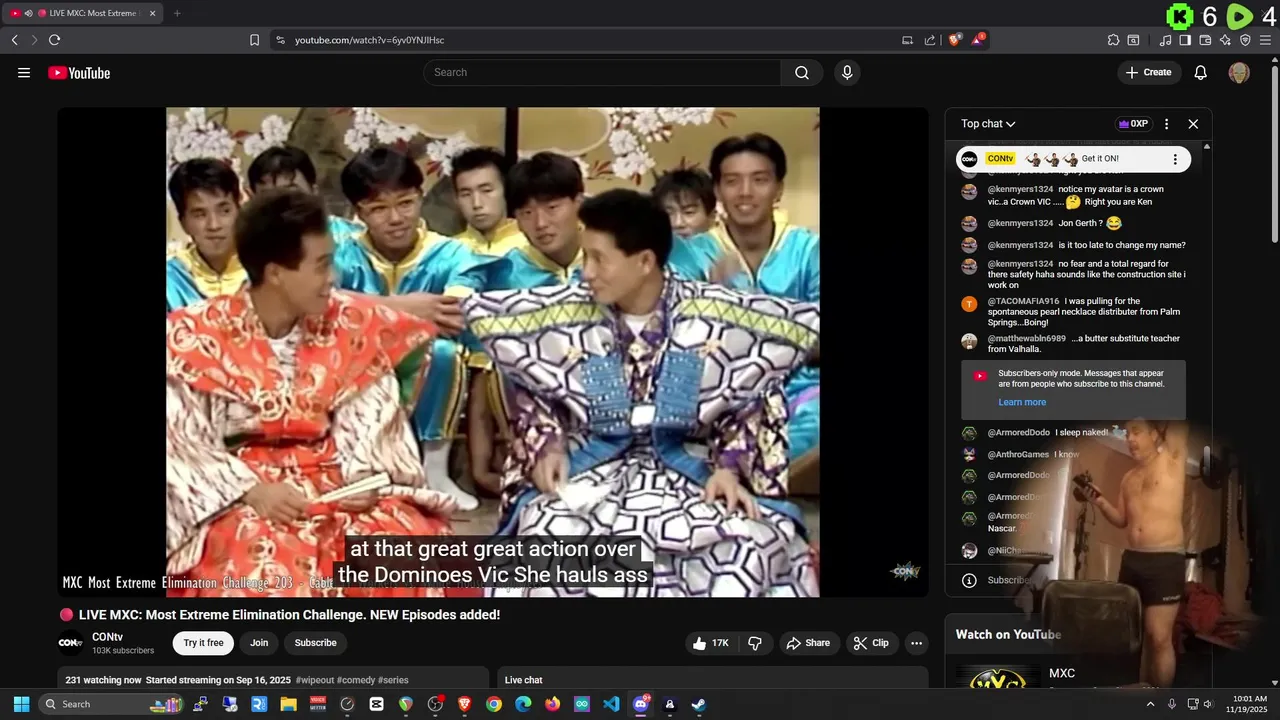Click the Windows taskbar Search box
Viewport: 1280px width, 720px height.
(113, 704)
